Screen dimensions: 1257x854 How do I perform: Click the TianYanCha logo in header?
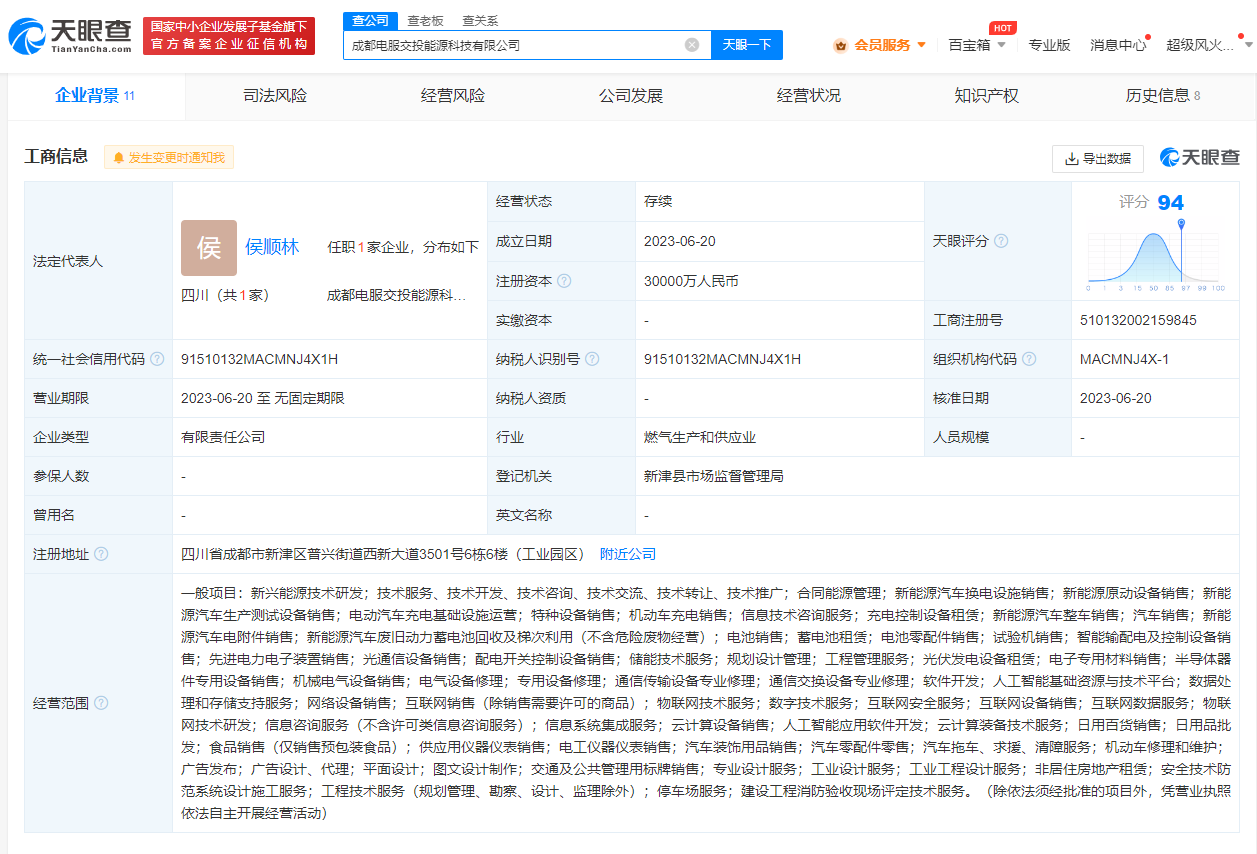[70, 36]
